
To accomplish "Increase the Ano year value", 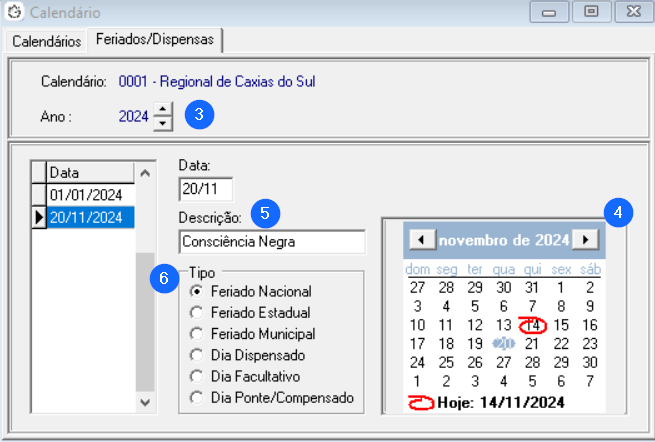I will (x=163, y=109).
